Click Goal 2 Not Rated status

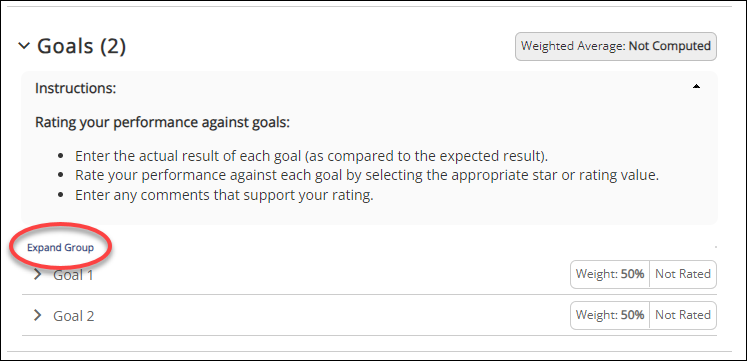click(683, 315)
